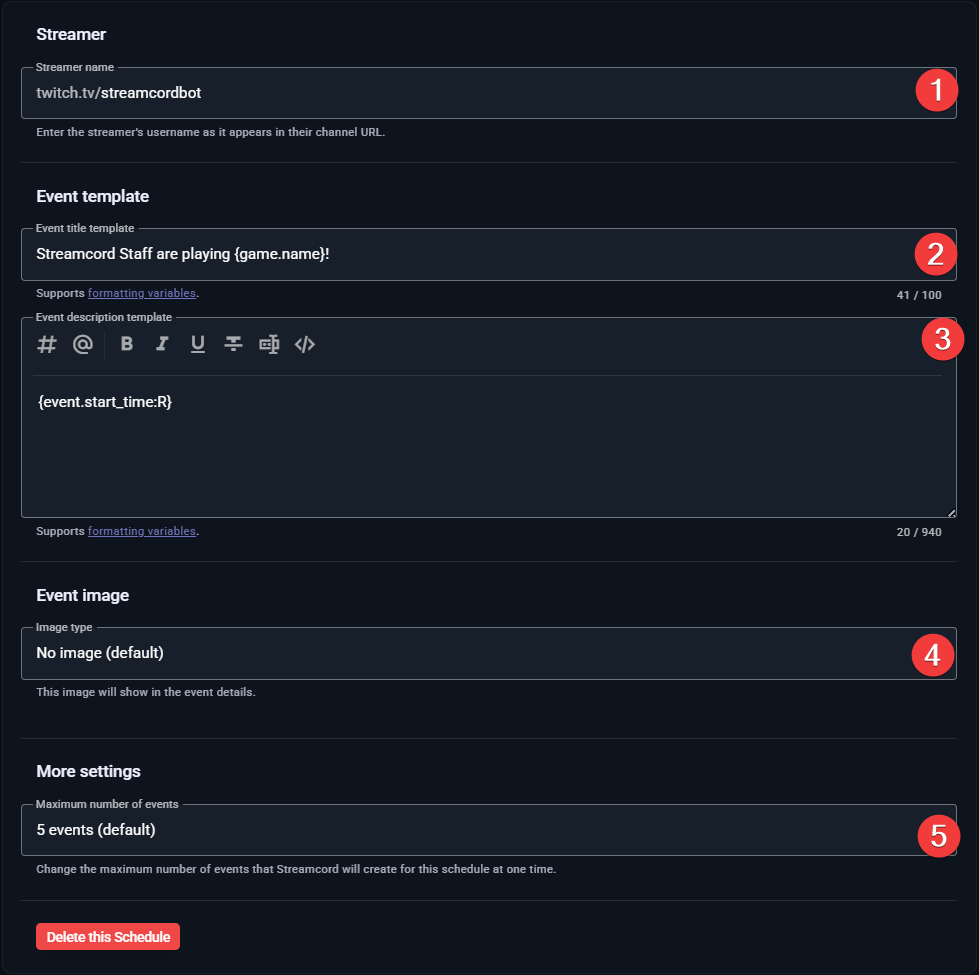This screenshot has width=979, height=975.
Task: Select the underline formatting icon
Action: click(197, 344)
